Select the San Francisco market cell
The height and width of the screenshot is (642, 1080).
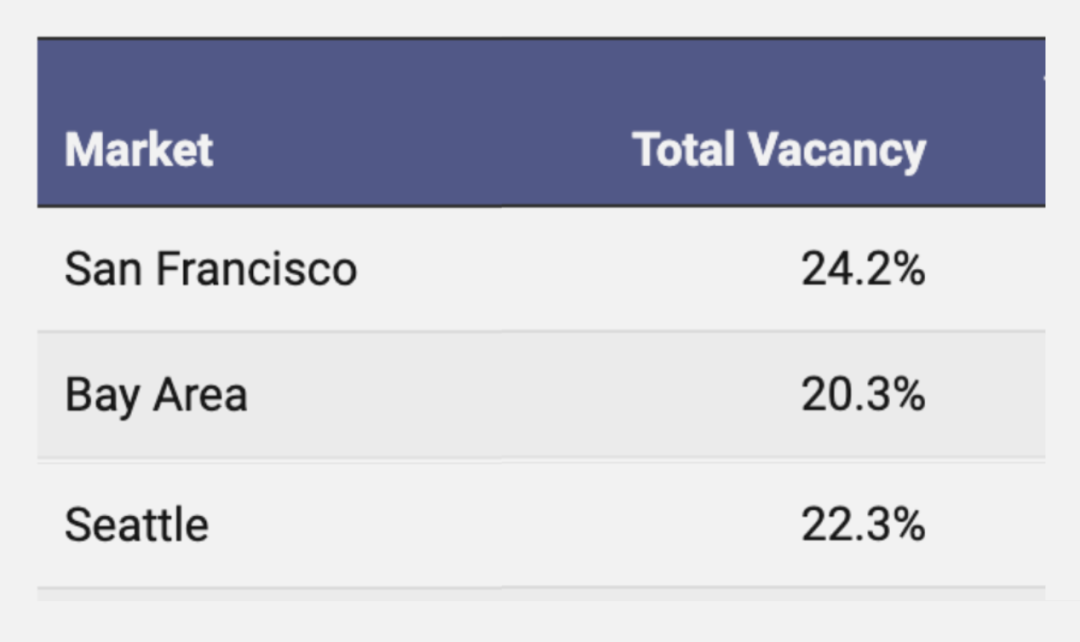click(x=211, y=269)
